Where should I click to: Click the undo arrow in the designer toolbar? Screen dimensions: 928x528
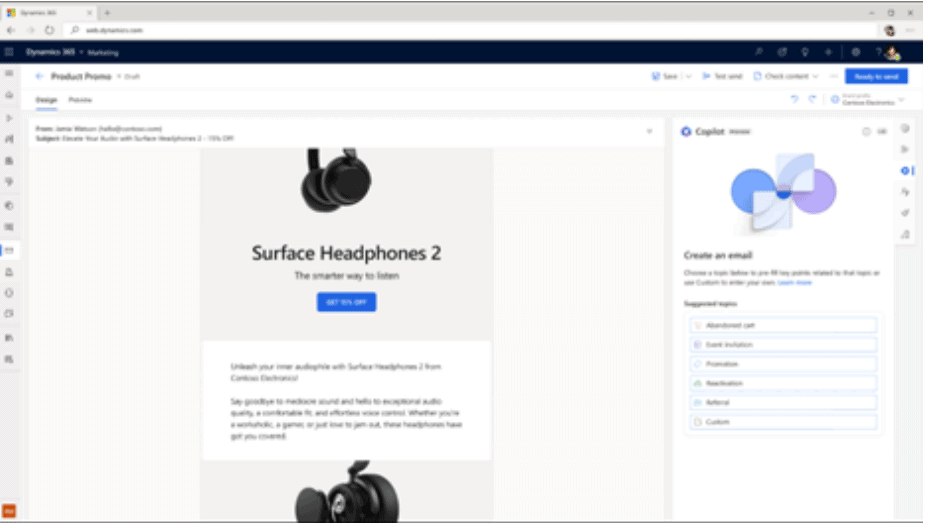(x=795, y=99)
